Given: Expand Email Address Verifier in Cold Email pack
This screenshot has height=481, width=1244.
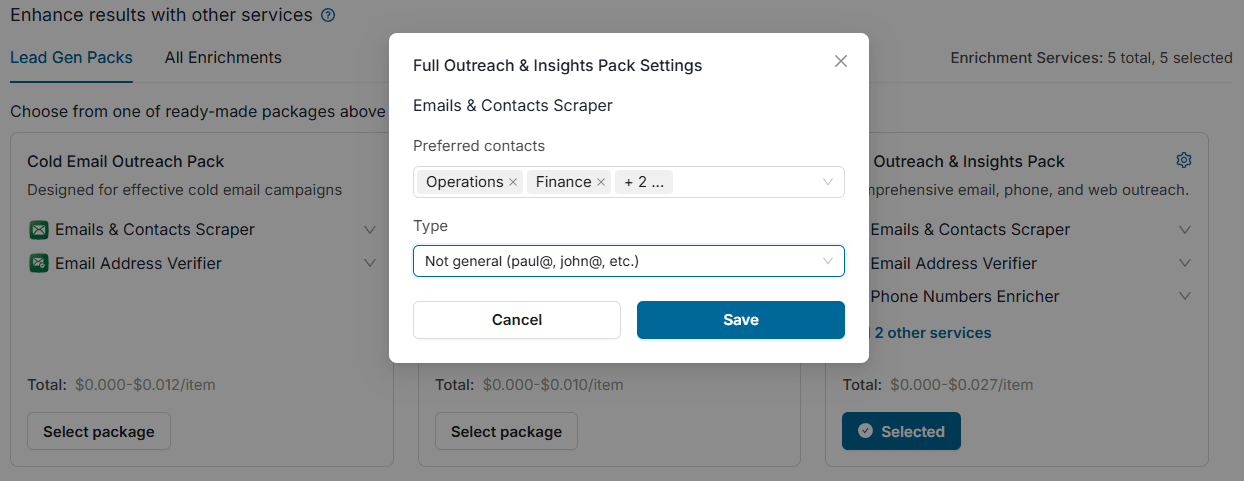Looking at the screenshot, I should (370, 264).
